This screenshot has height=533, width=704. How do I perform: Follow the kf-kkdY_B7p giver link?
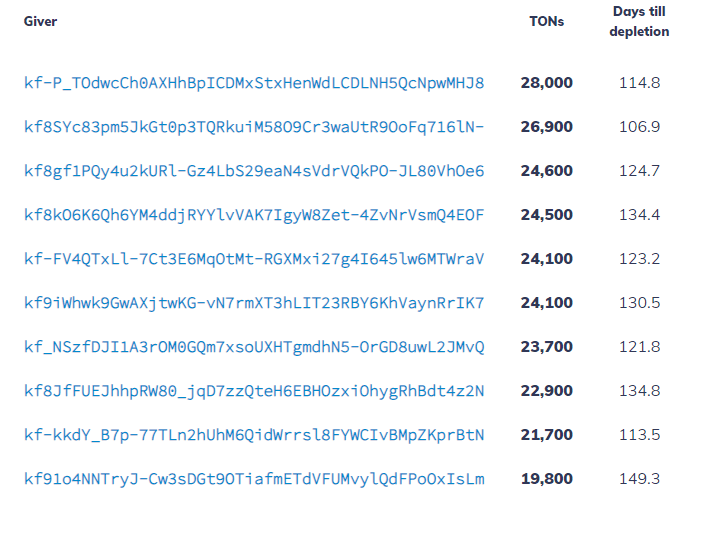(x=254, y=435)
